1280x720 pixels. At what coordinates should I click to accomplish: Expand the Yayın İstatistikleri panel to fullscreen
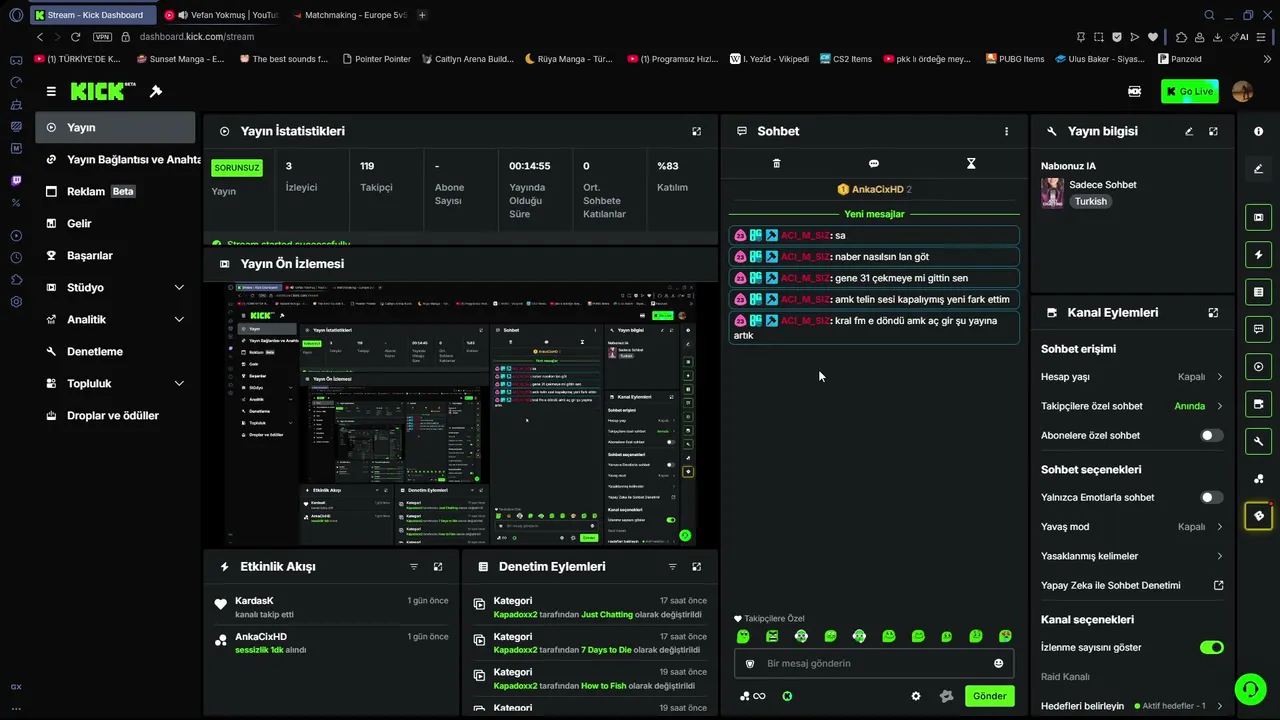tap(697, 131)
